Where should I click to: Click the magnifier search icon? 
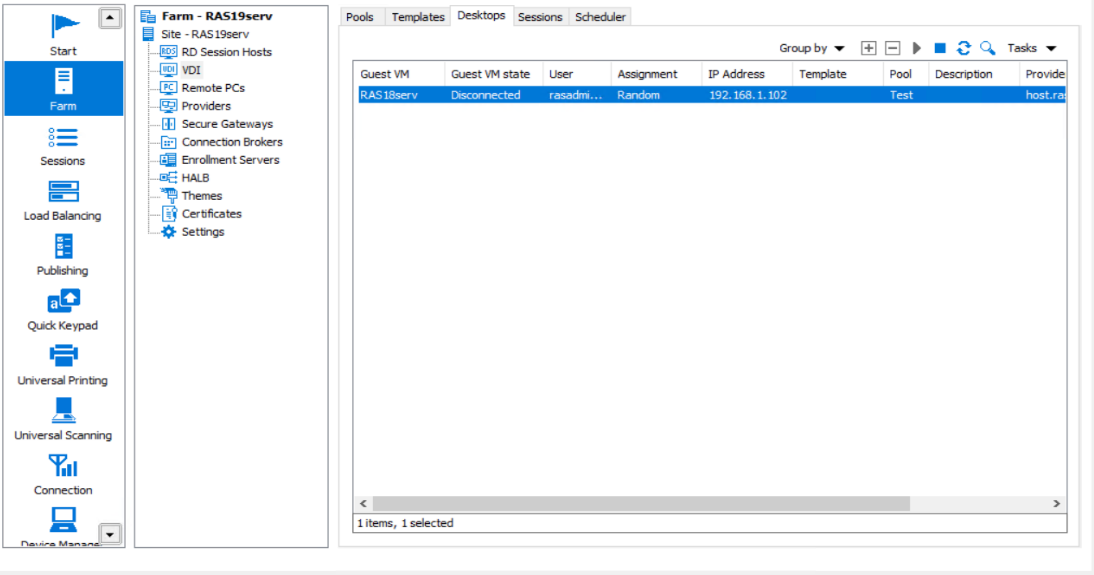point(987,48)
